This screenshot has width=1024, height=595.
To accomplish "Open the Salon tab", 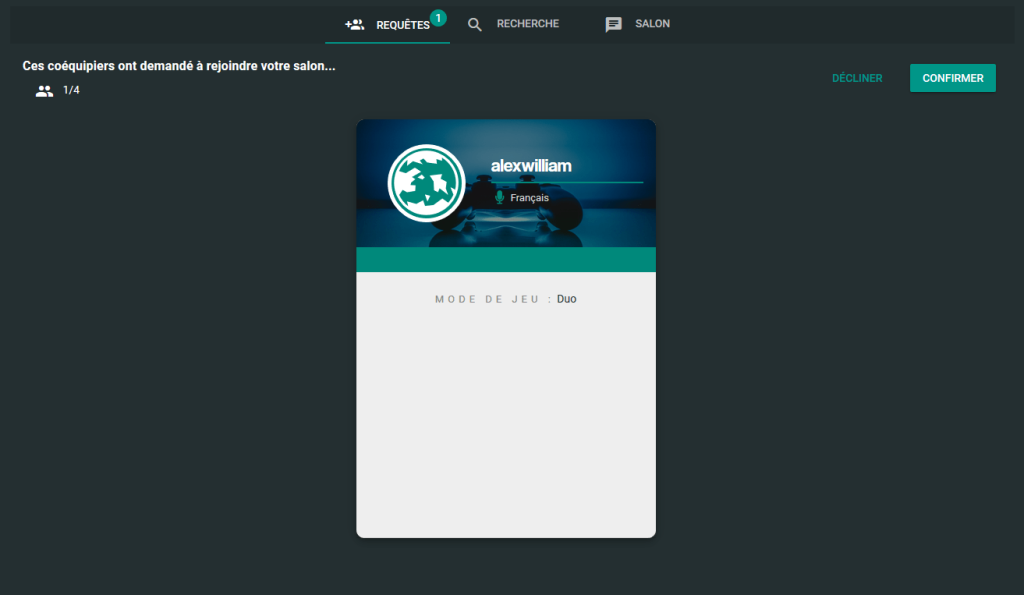I will pyautogui.click(x=638, y=24).
